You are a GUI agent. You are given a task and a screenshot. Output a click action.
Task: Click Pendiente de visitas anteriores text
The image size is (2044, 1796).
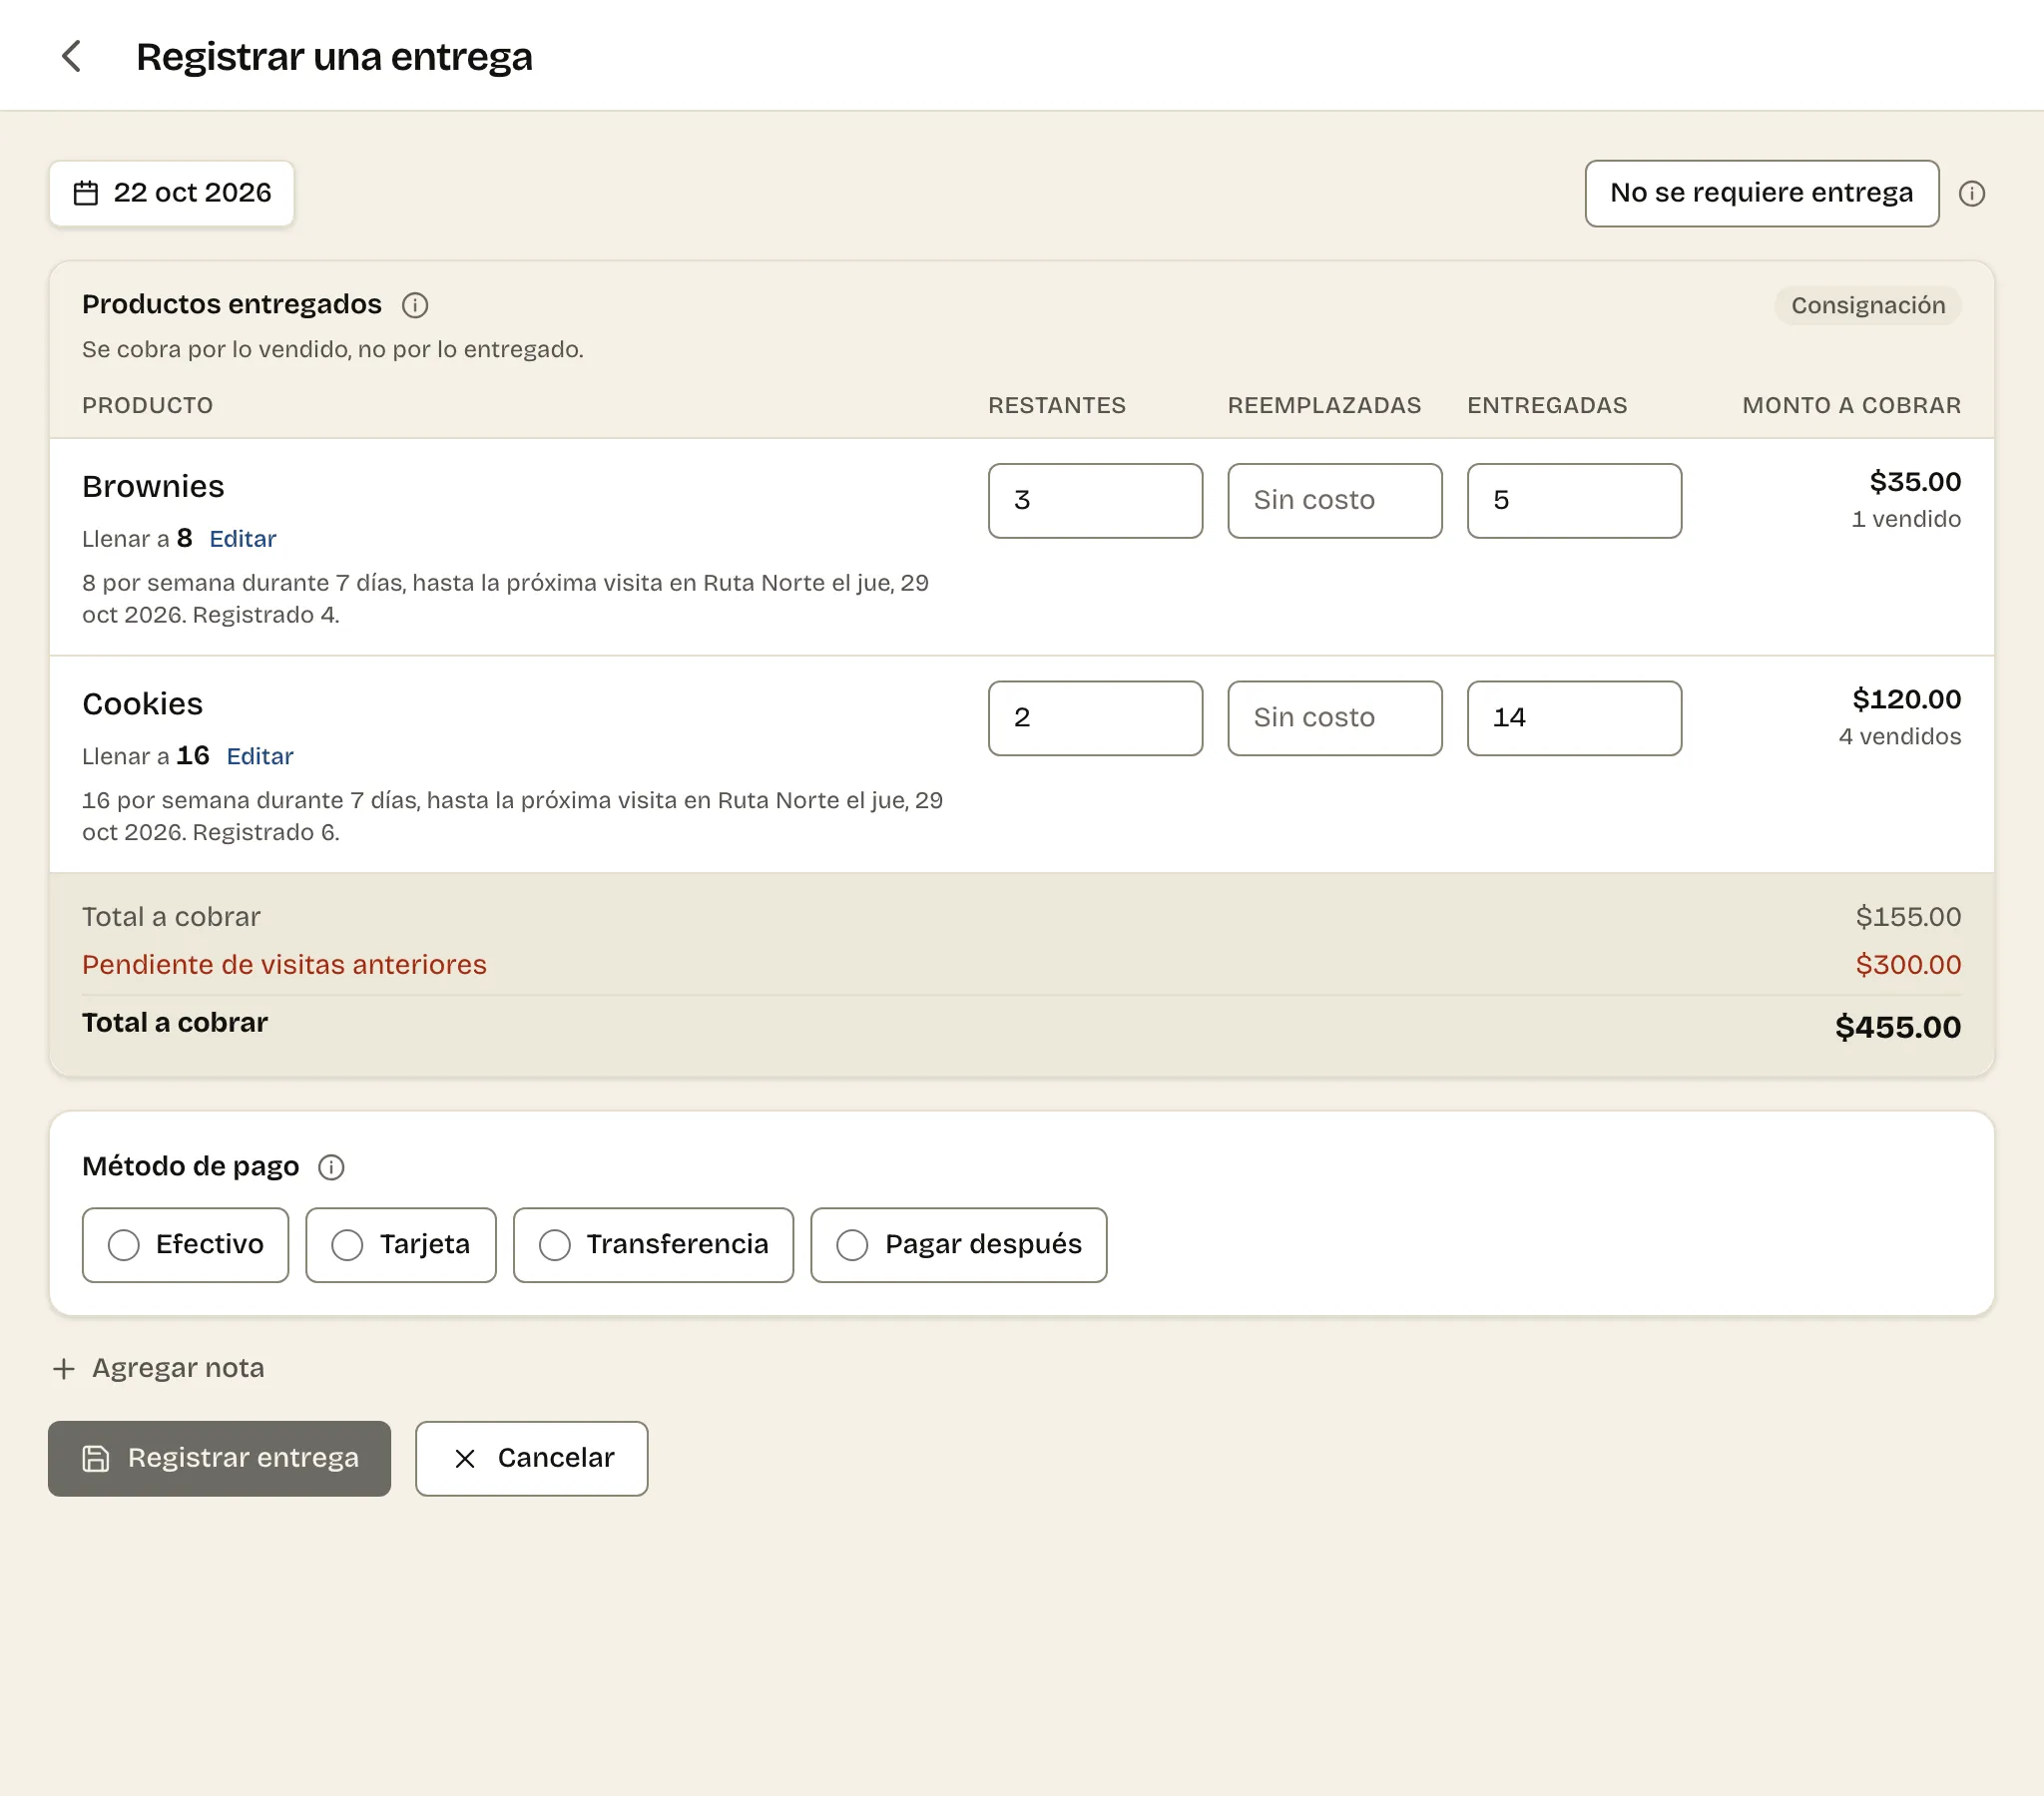(284, 965)
